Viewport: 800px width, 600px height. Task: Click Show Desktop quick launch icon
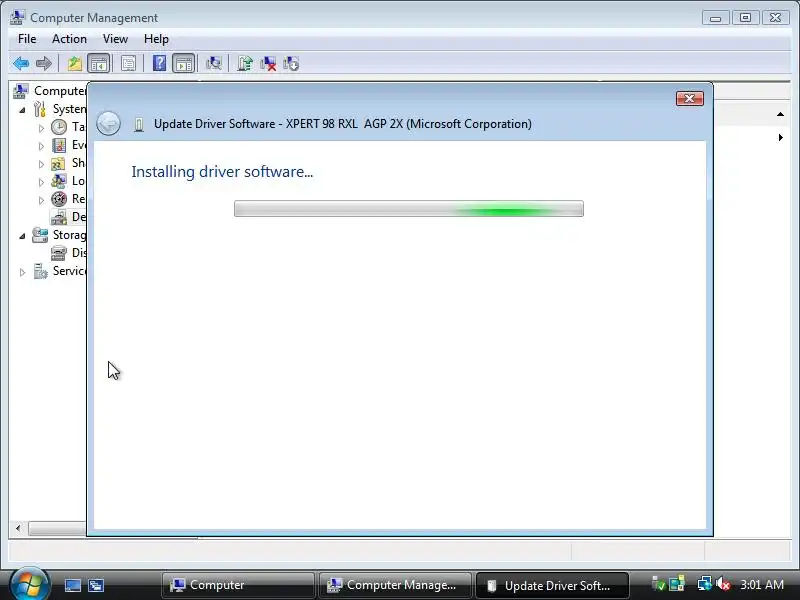coord(72,585)
